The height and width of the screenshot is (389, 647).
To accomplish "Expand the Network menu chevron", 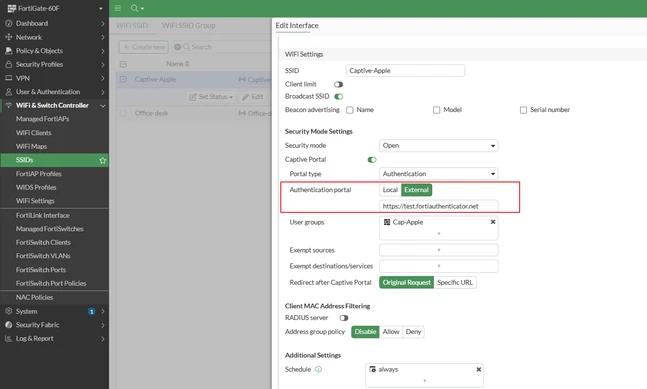I will [103, 37].
